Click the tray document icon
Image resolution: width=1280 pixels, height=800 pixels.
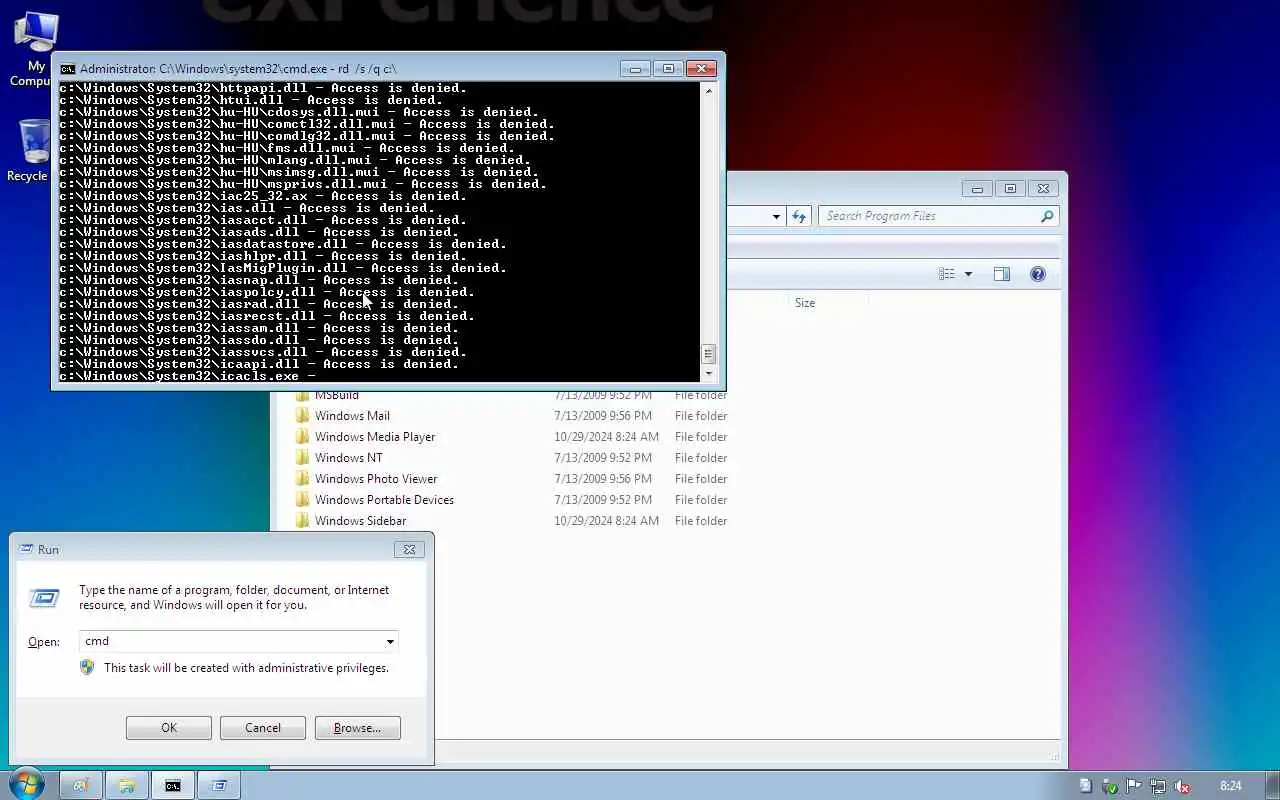click(1085, 786)
